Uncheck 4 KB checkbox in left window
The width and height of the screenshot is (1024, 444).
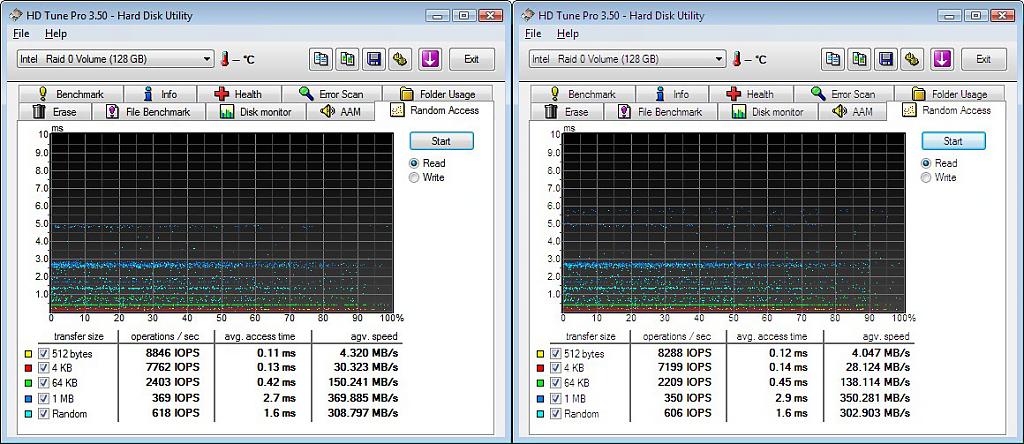pos(43,368)
